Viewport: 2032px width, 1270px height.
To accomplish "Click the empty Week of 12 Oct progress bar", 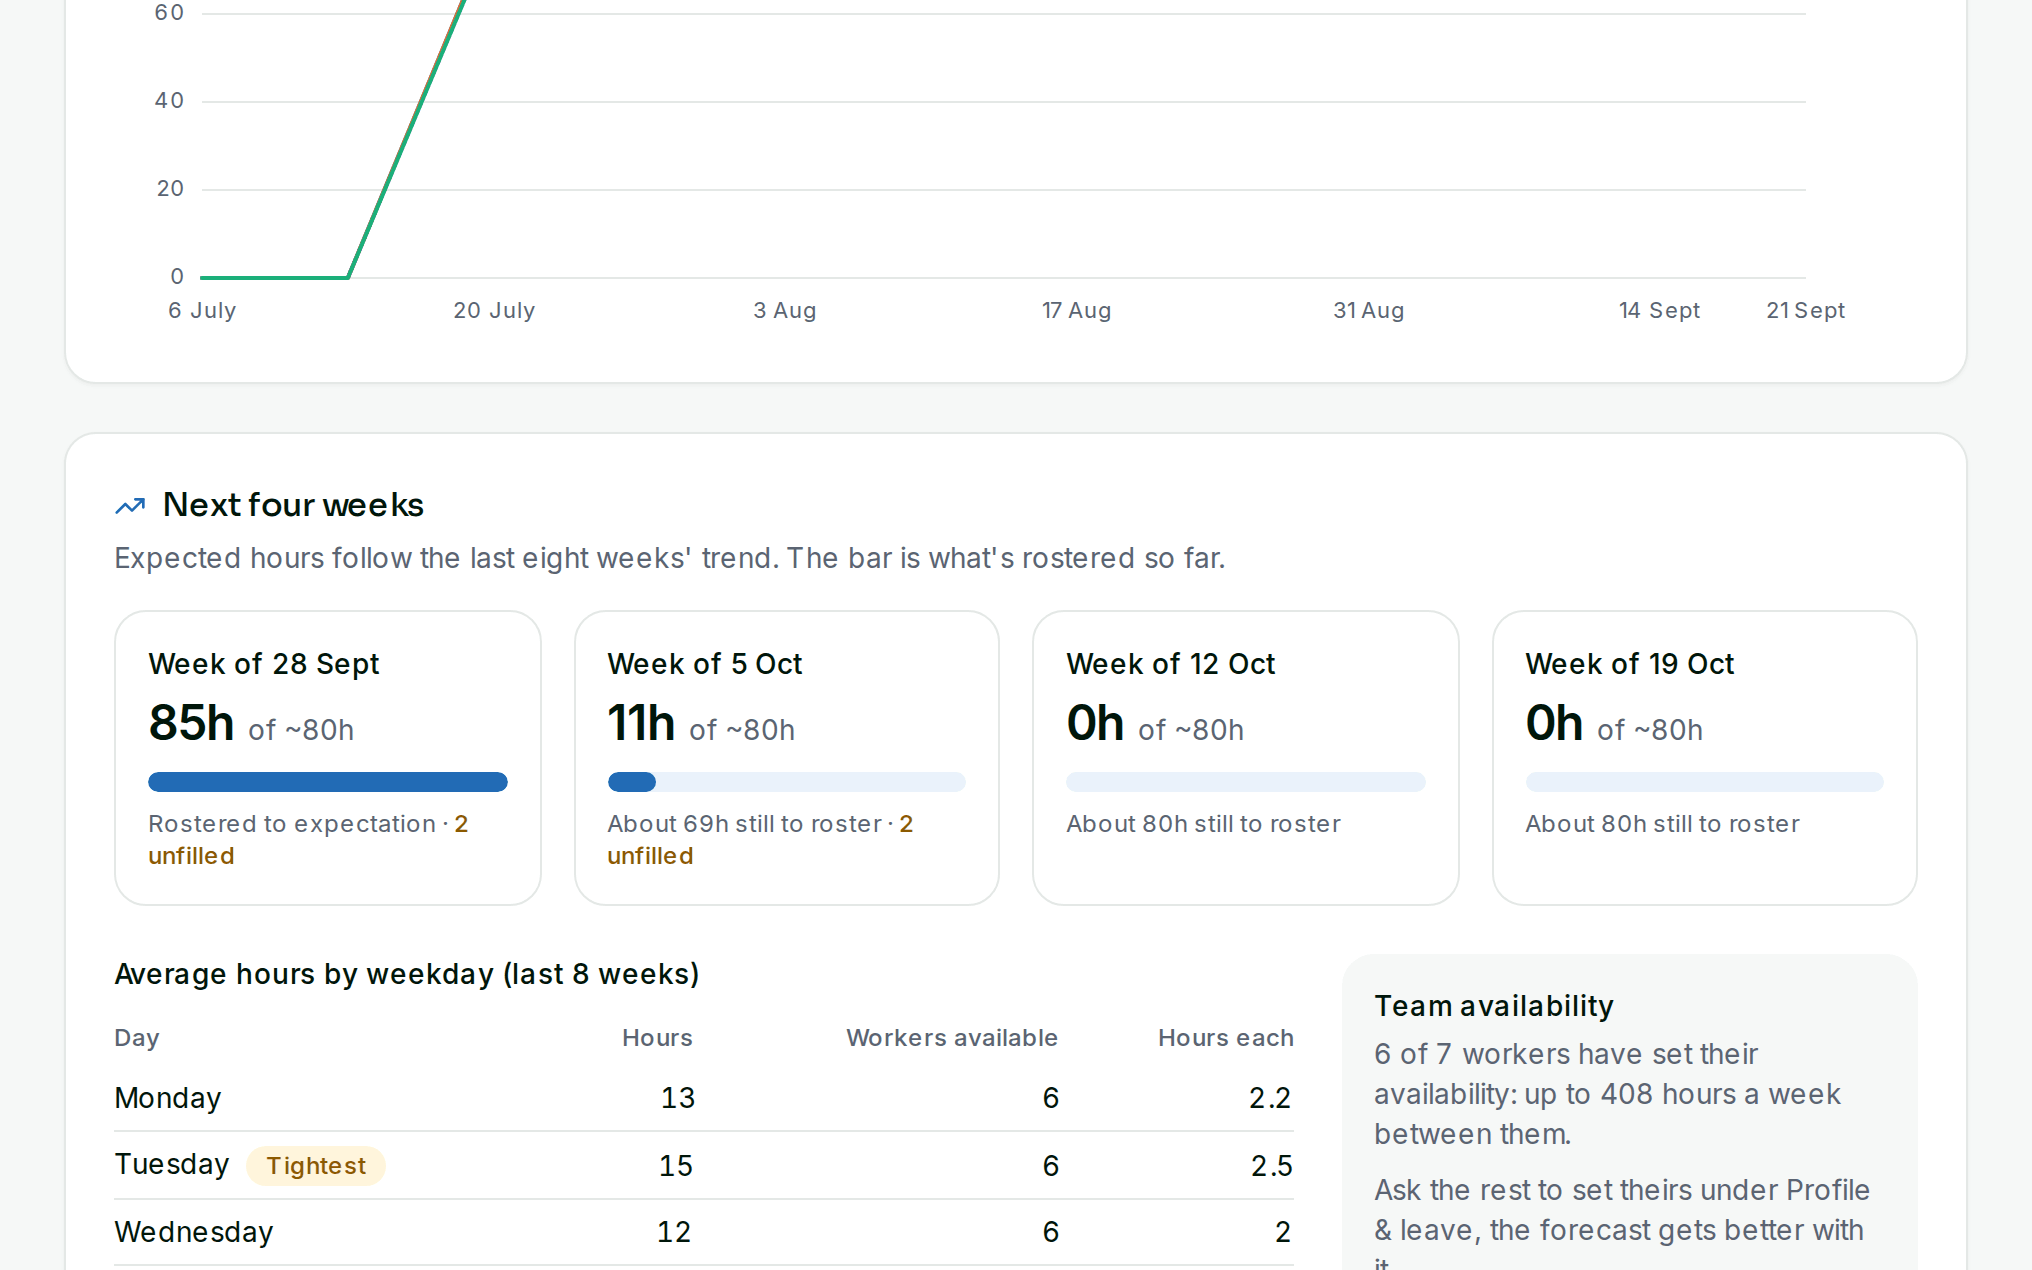I will (1246, 782).
